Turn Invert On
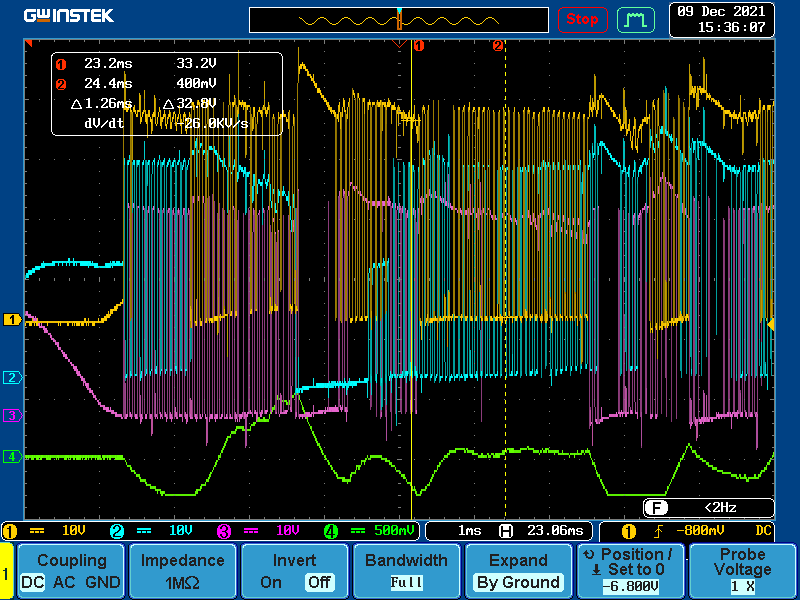 [270, 582]
